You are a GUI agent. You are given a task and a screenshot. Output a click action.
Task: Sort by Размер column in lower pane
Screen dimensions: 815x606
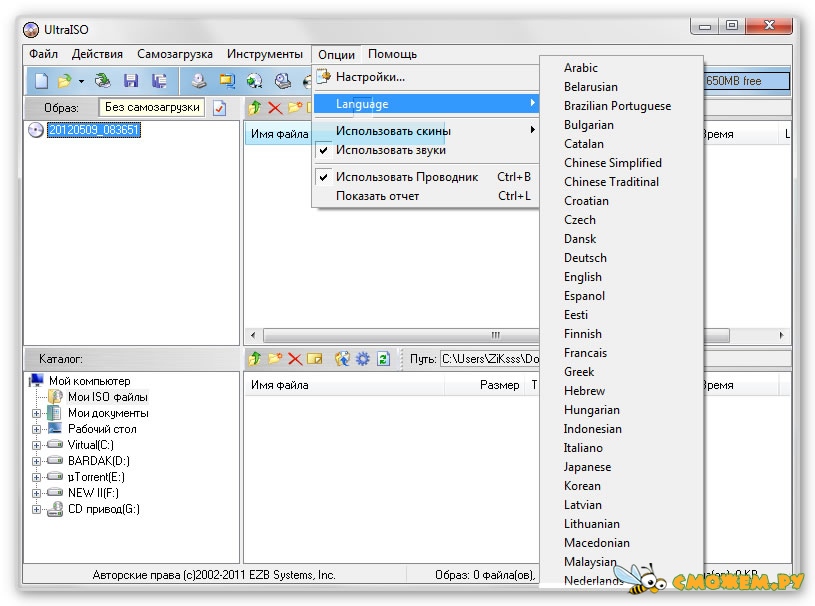click(486, 385)
